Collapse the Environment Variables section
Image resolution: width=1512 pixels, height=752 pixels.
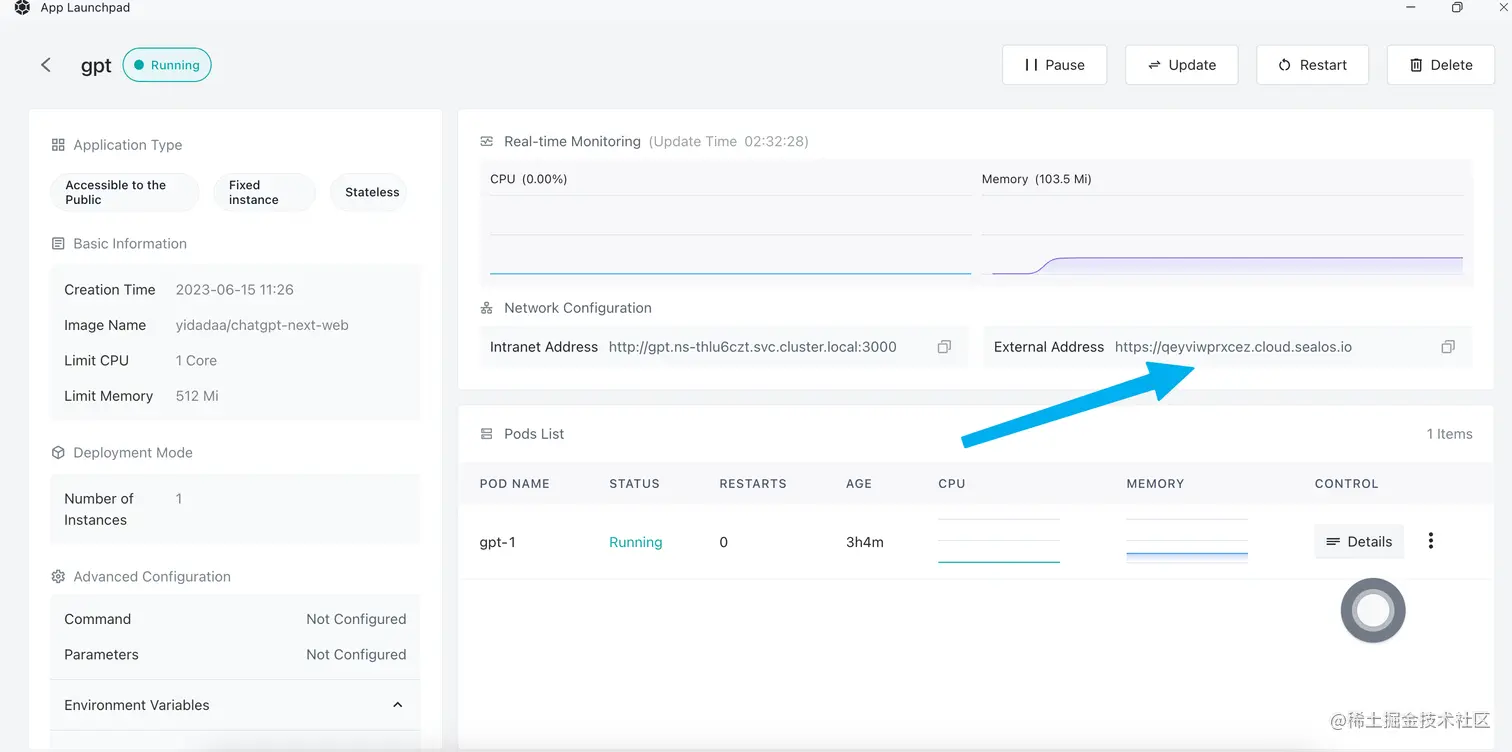pyautogui.click(x=397, y=705)
